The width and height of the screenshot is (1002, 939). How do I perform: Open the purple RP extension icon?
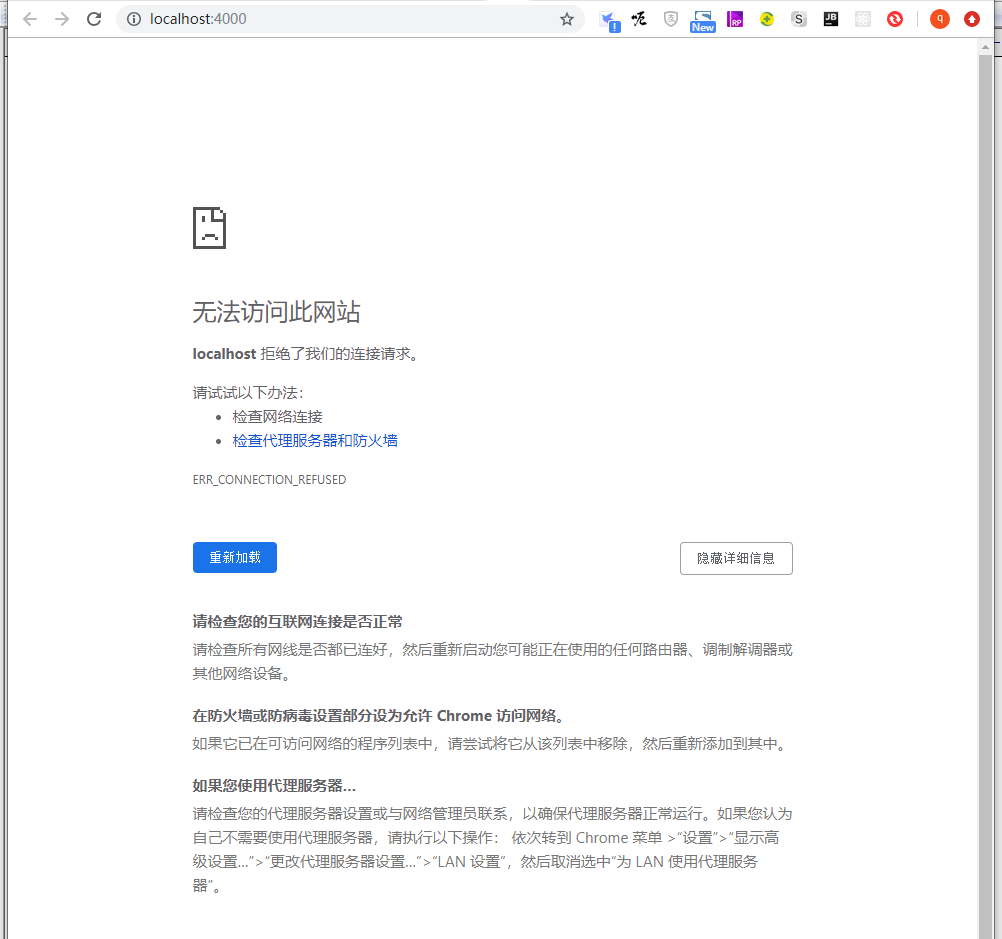pyautogui.click(x=735, y=19)
